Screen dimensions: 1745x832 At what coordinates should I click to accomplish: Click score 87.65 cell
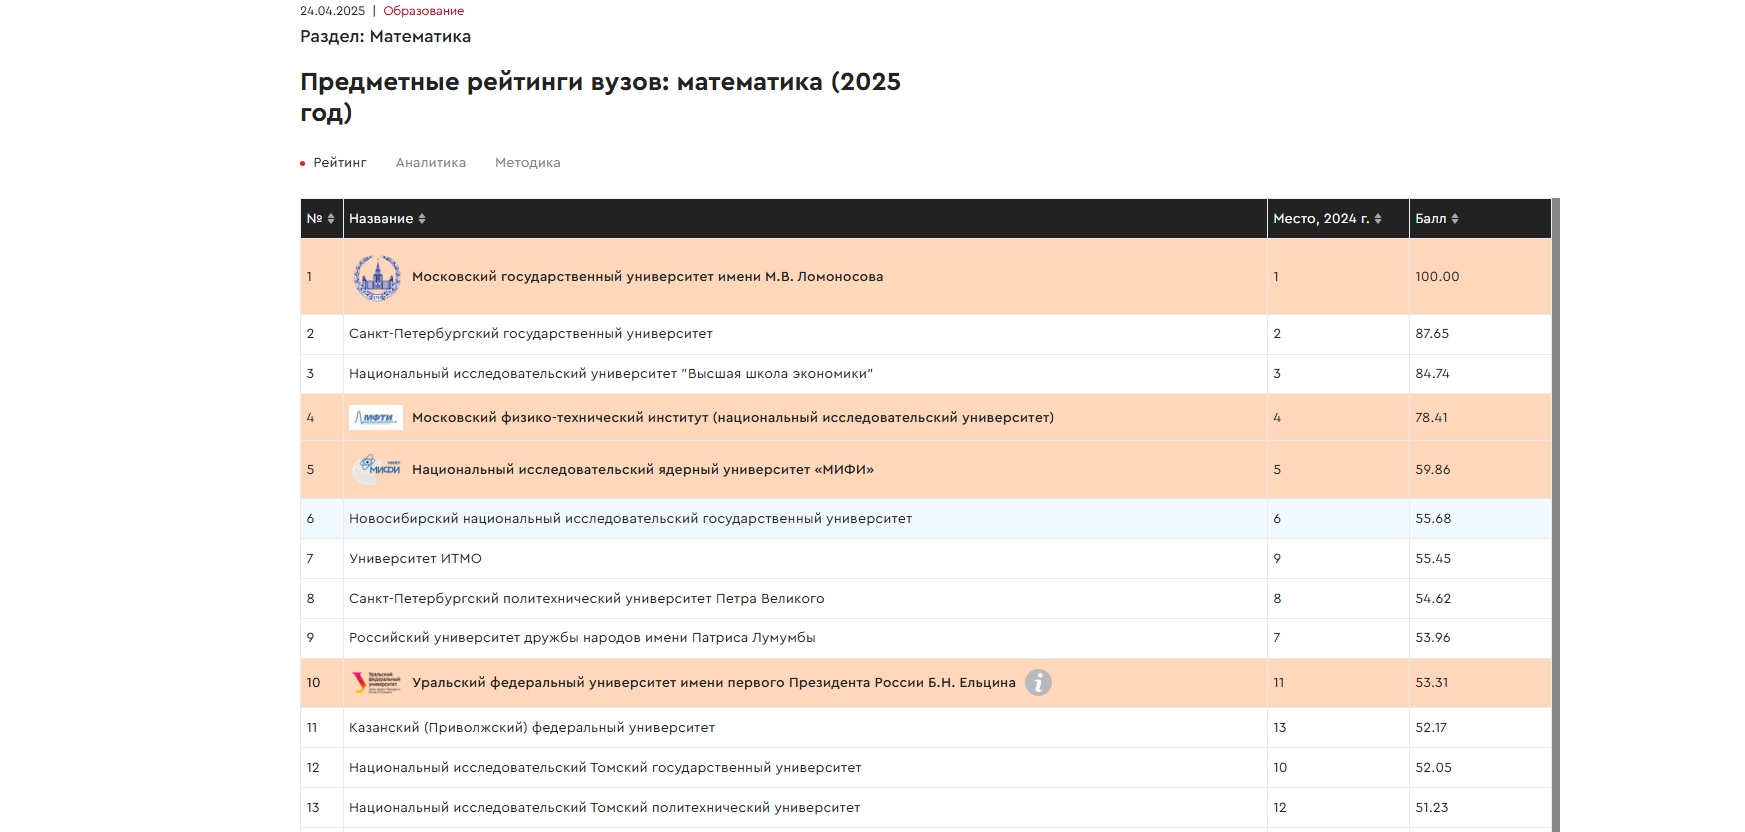(x=1480, y=334)
